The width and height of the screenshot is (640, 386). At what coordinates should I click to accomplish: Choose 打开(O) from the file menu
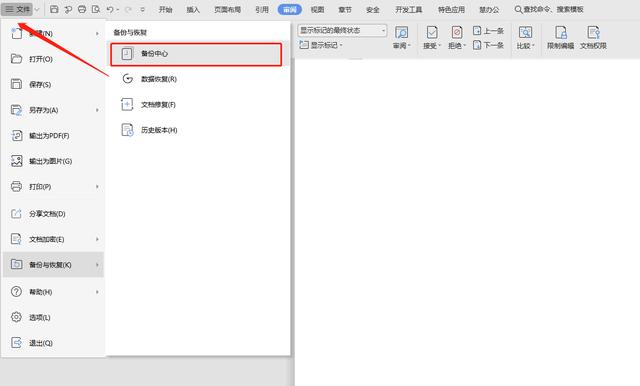pyautogui.click(x=53, y=59)
